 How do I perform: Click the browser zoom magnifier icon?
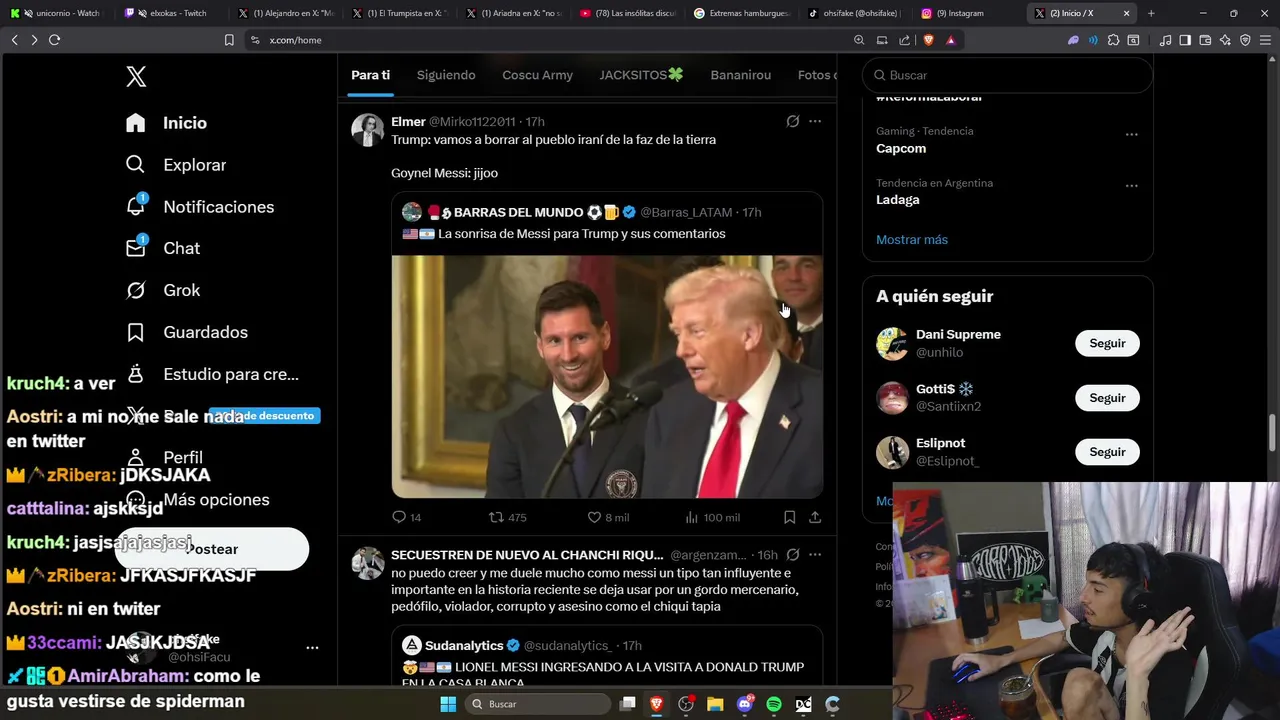click(859, 40)
